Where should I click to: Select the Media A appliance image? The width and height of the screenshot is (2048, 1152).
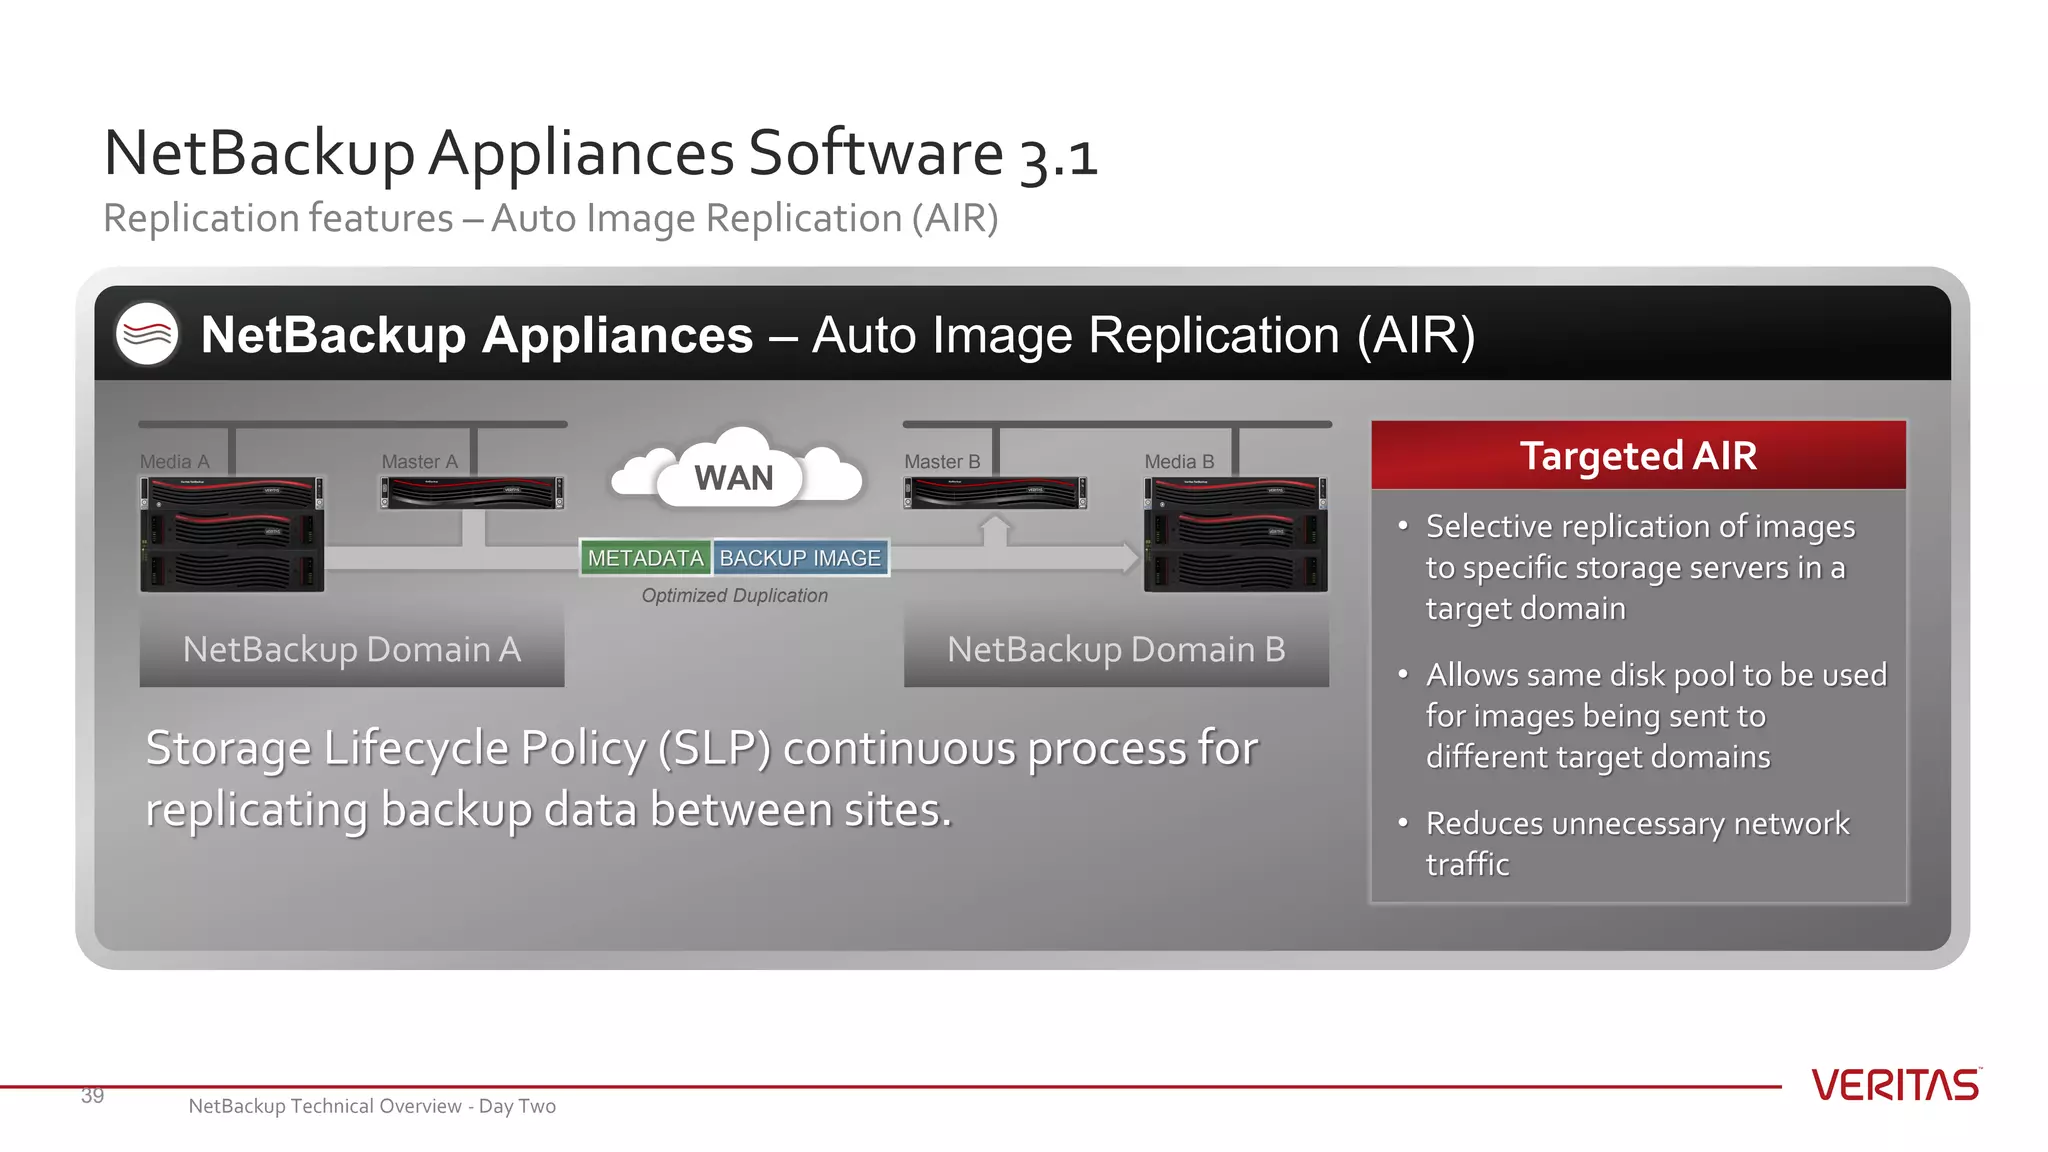tap(232, 534)
